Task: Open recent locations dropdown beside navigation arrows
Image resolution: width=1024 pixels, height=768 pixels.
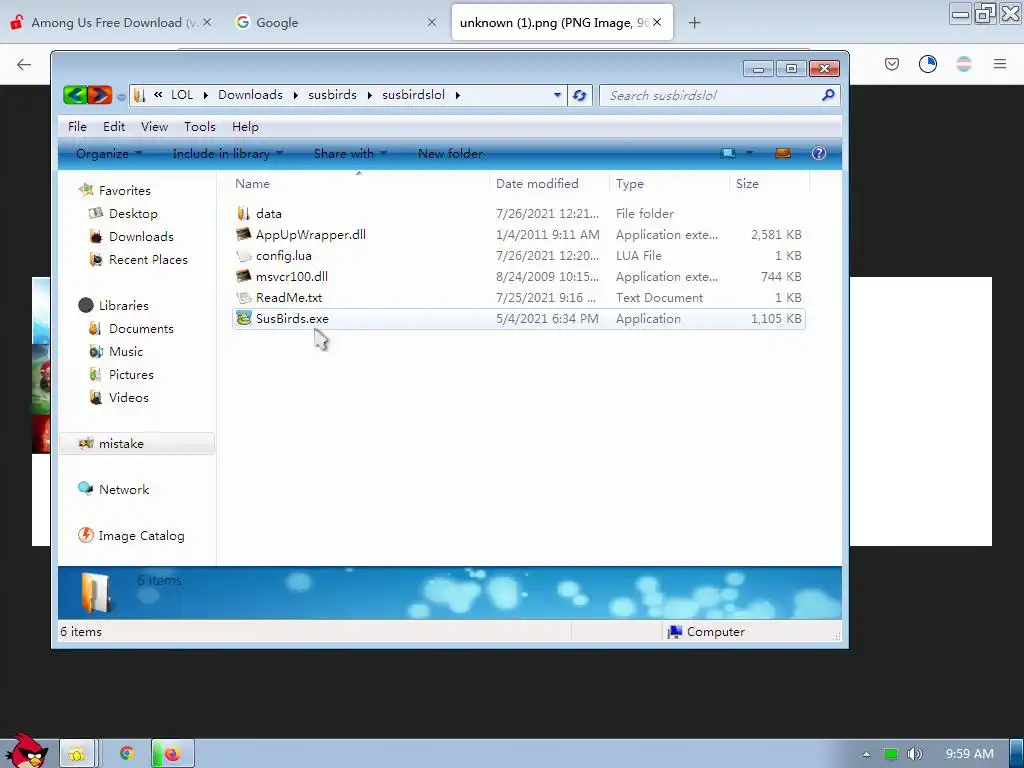Action: (x=121, y=97)
